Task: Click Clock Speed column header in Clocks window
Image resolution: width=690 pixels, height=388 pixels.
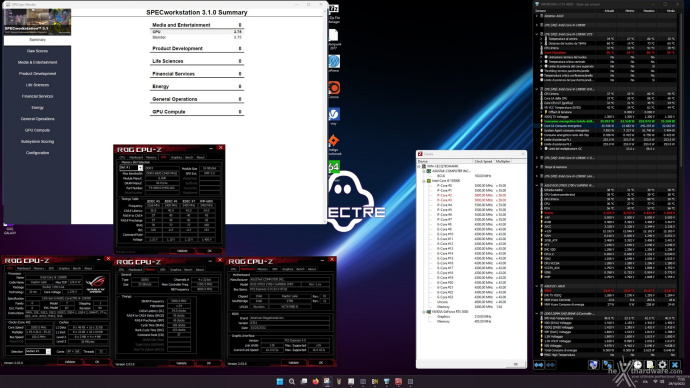Action: click(x=483, y=161)
